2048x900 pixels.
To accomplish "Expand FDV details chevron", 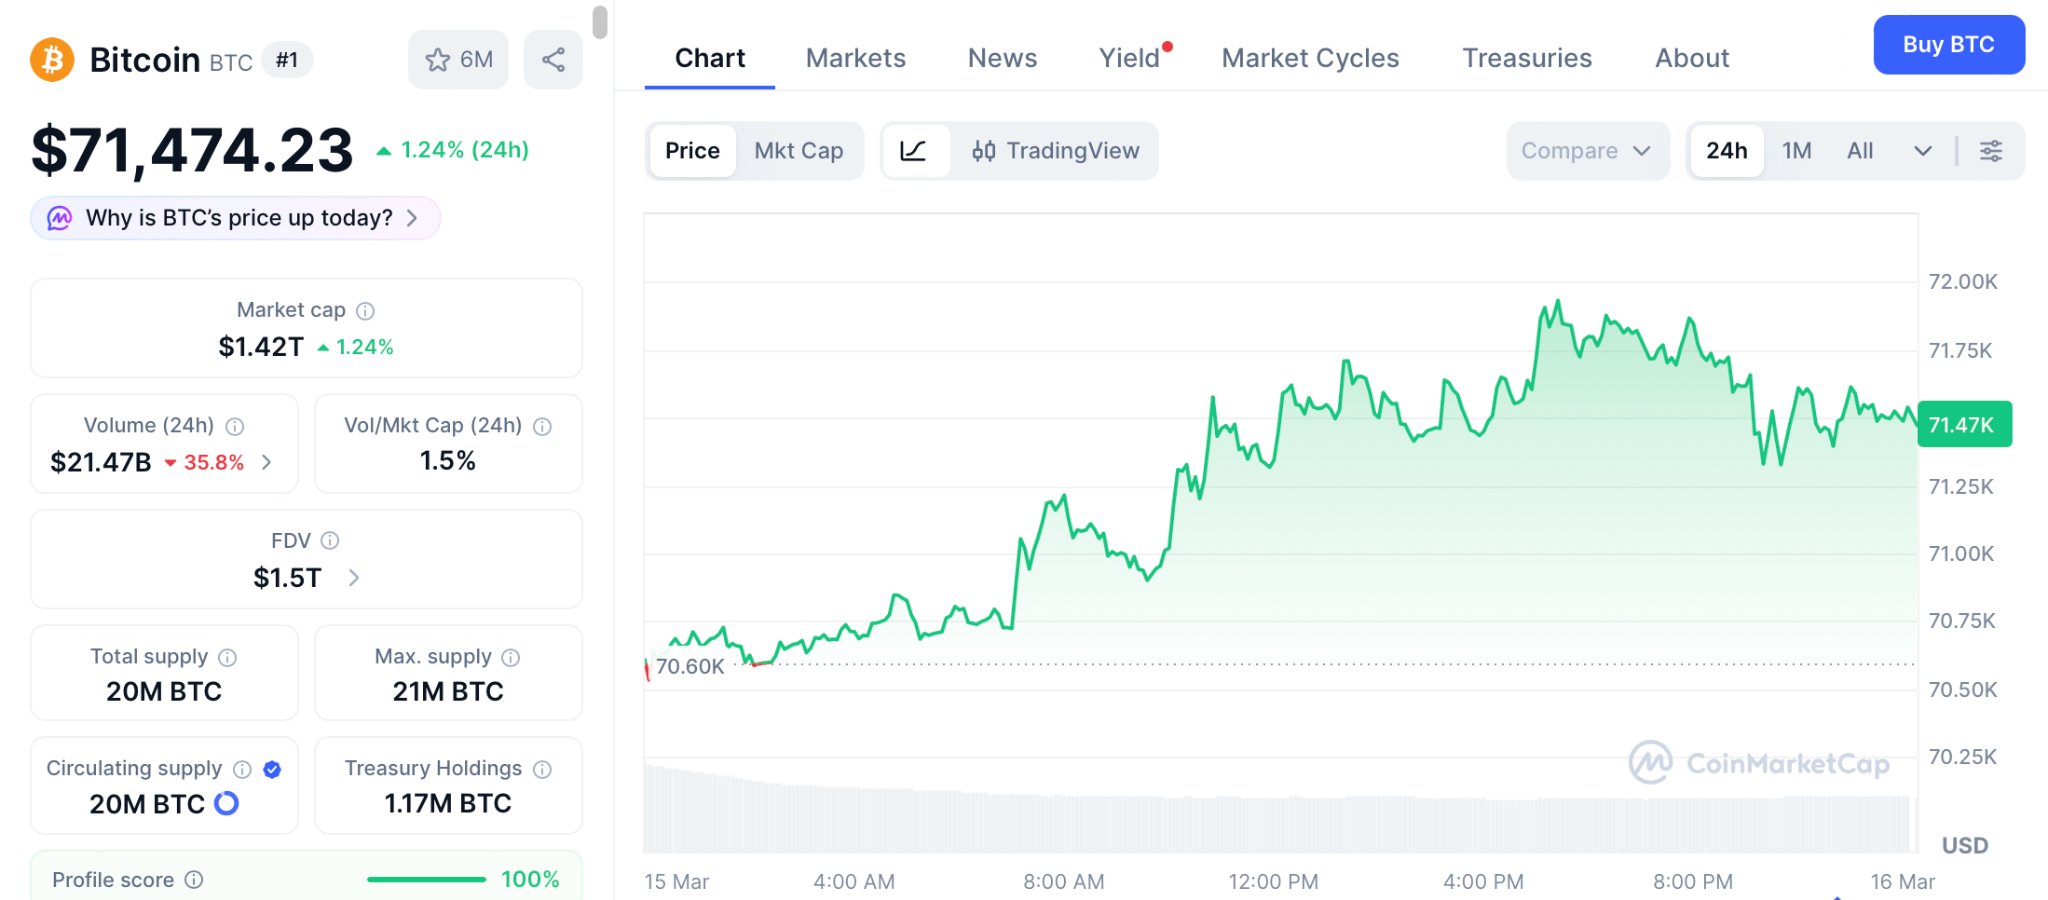I will pos(353,578).
